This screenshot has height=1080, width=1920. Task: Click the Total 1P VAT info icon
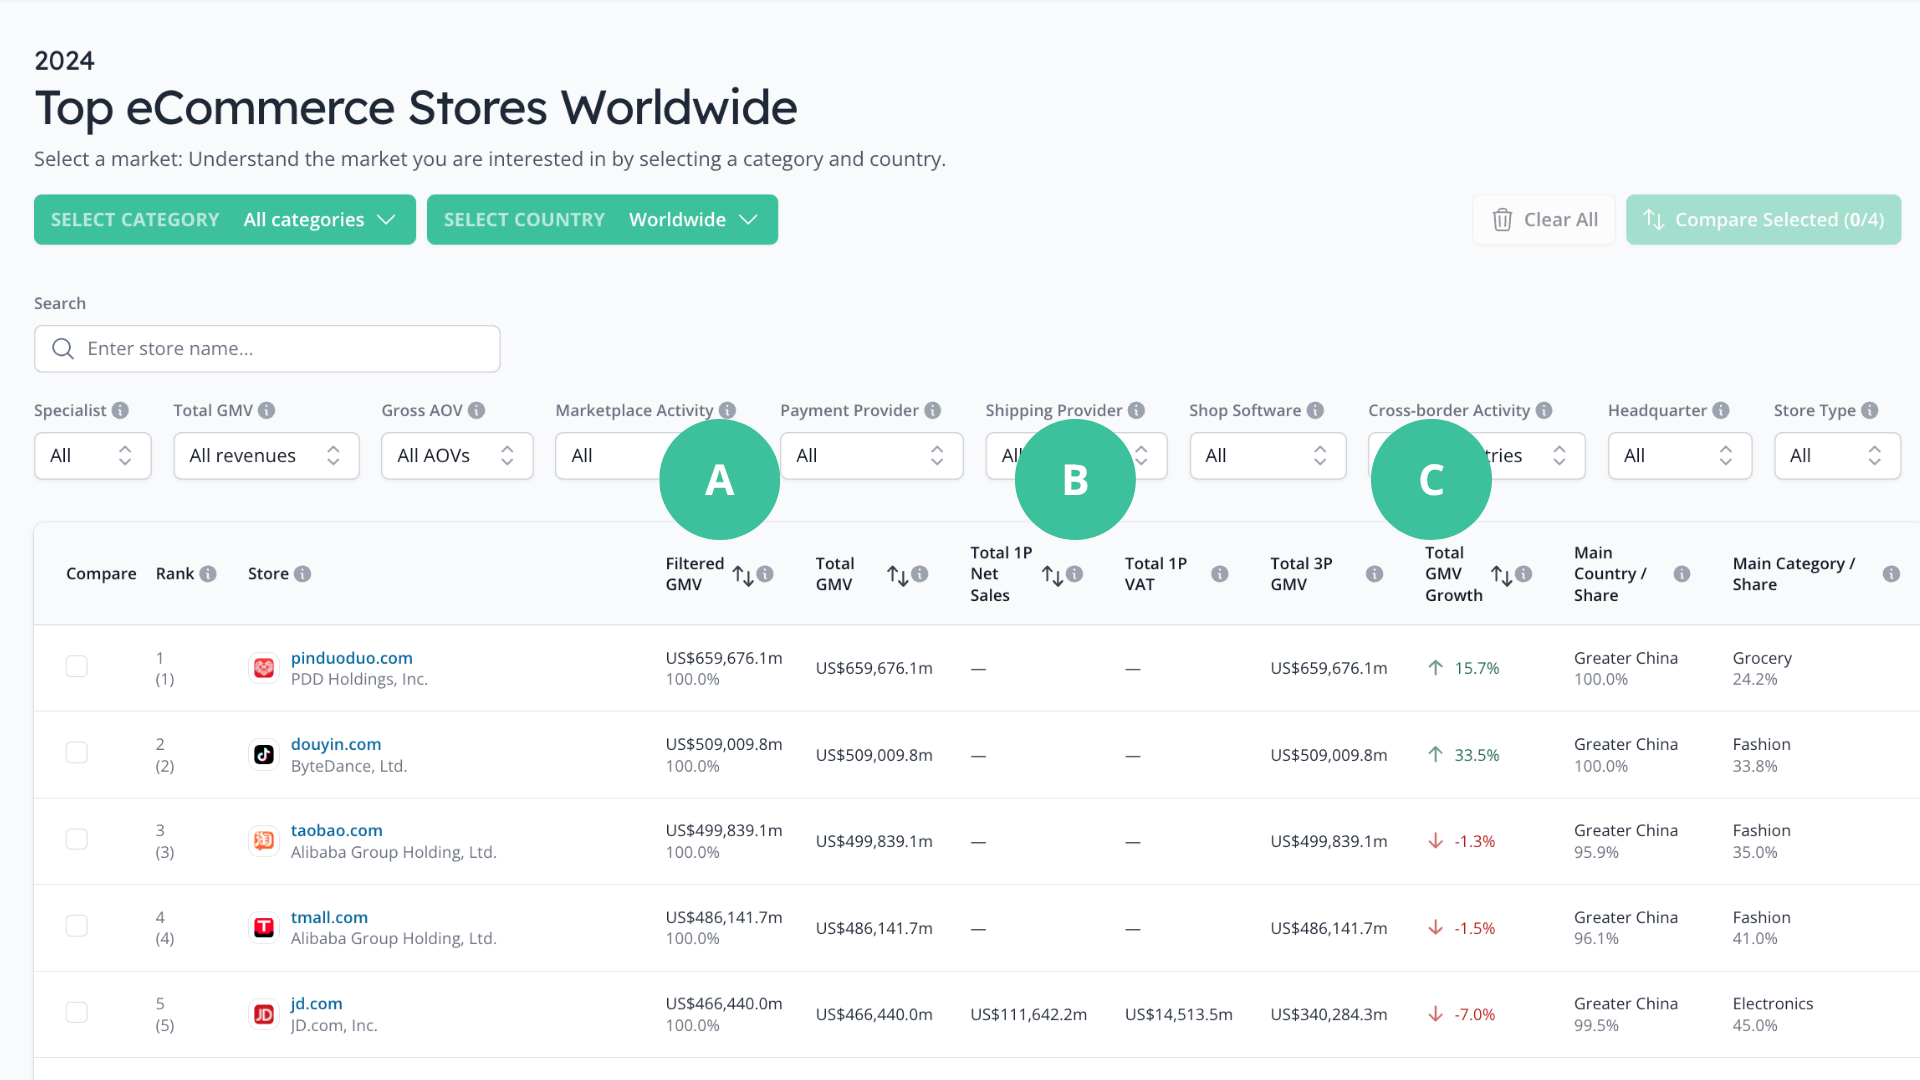(x=1219, y=574)
